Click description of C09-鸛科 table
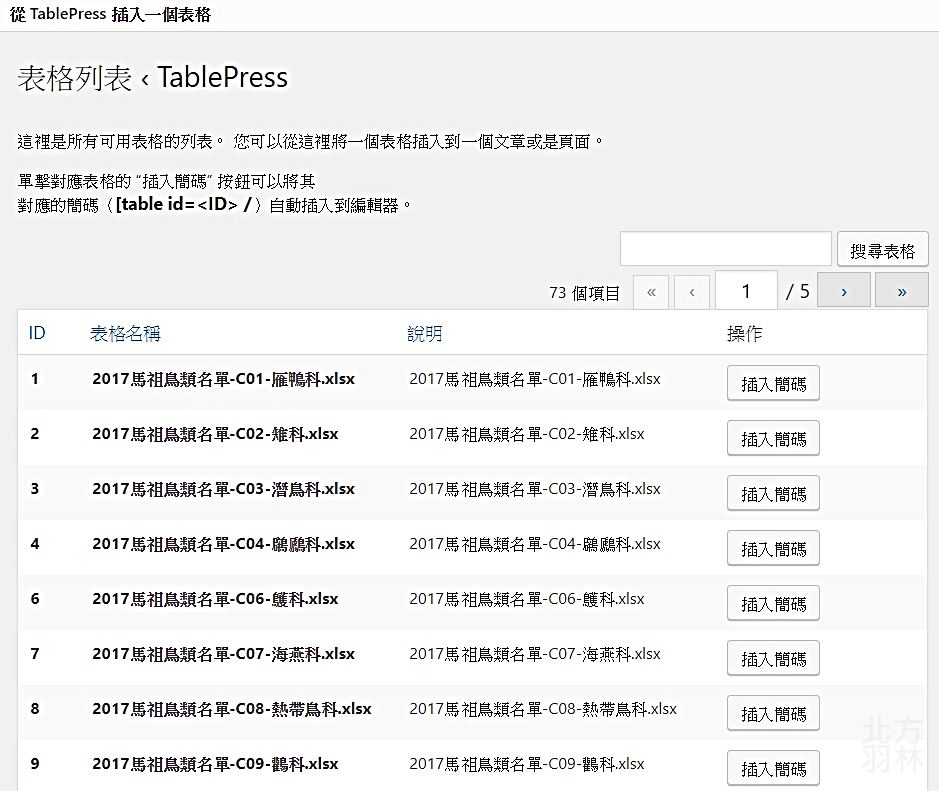The image size is (939, 791). [x=527, y=765]
